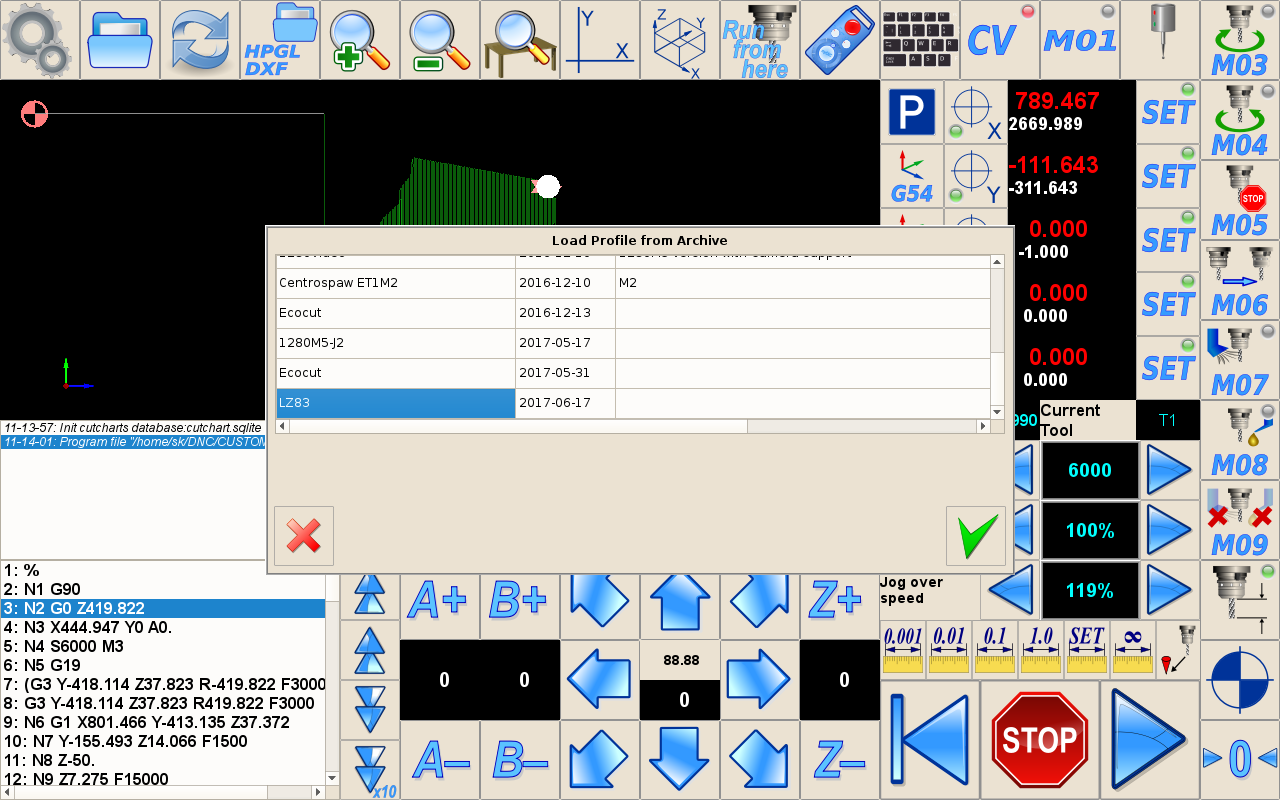The width and height of the screenshot is (1280, 800).
Task: Select G-code line N4 S6000 M3
Action: click(162, 646)
